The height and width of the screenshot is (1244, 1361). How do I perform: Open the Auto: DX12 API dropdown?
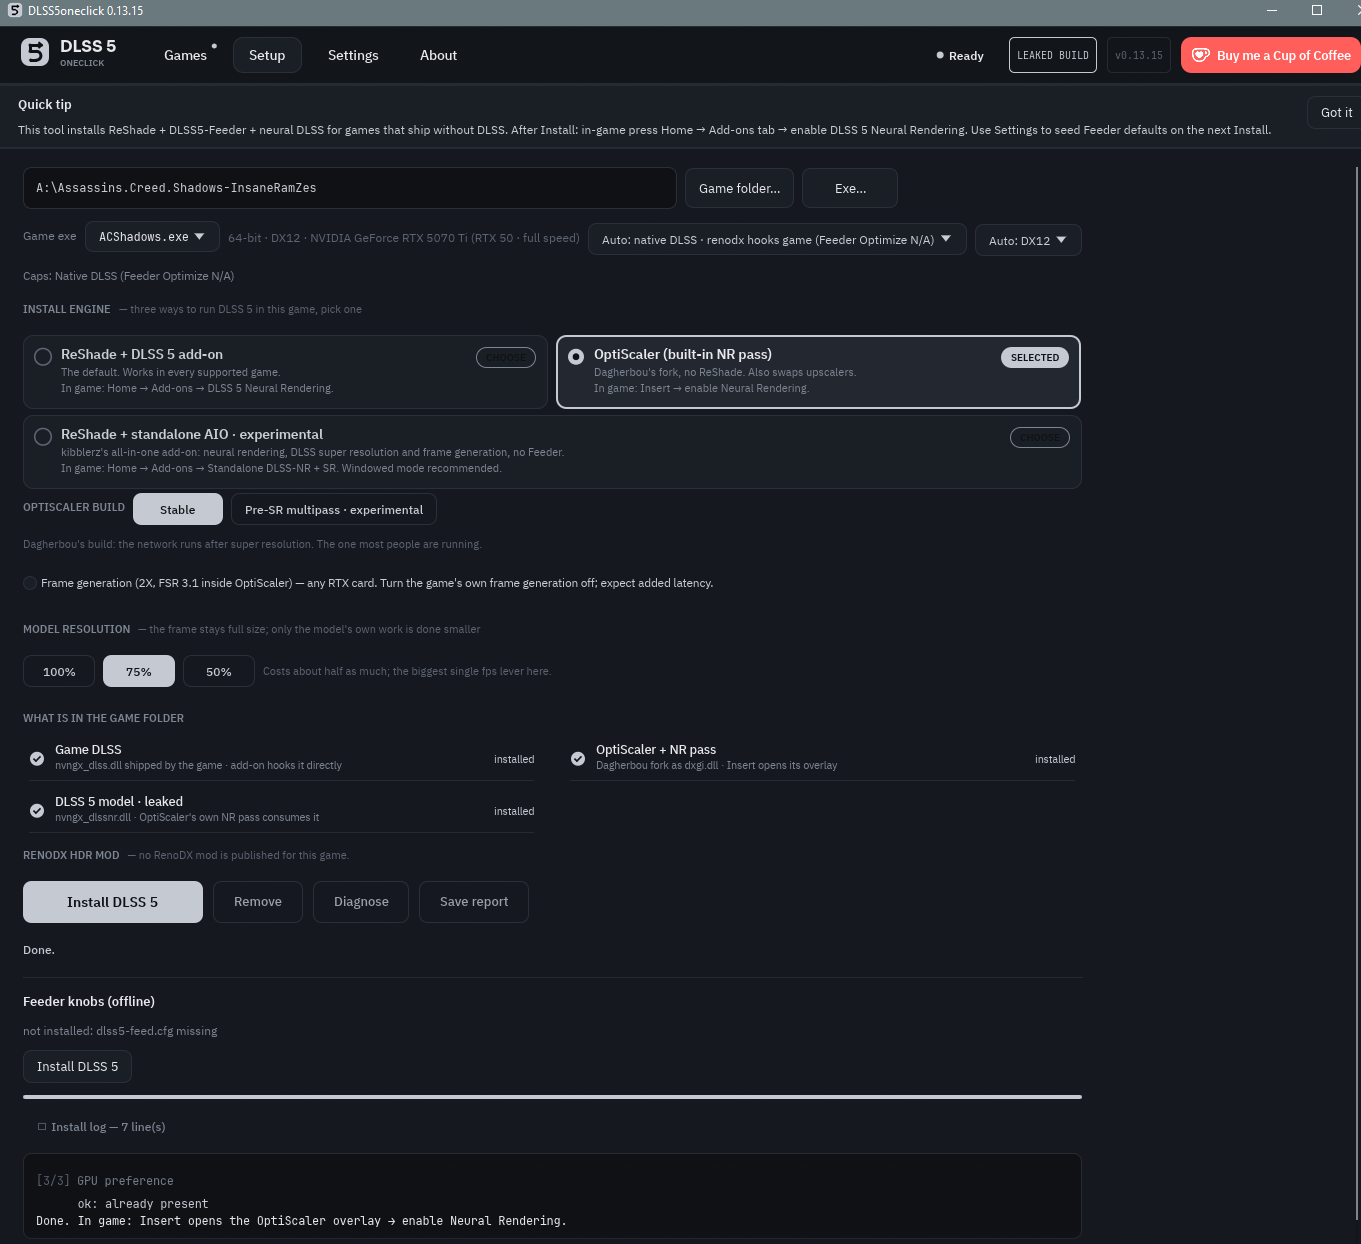pyautogui.click(x=1028, y=240)
